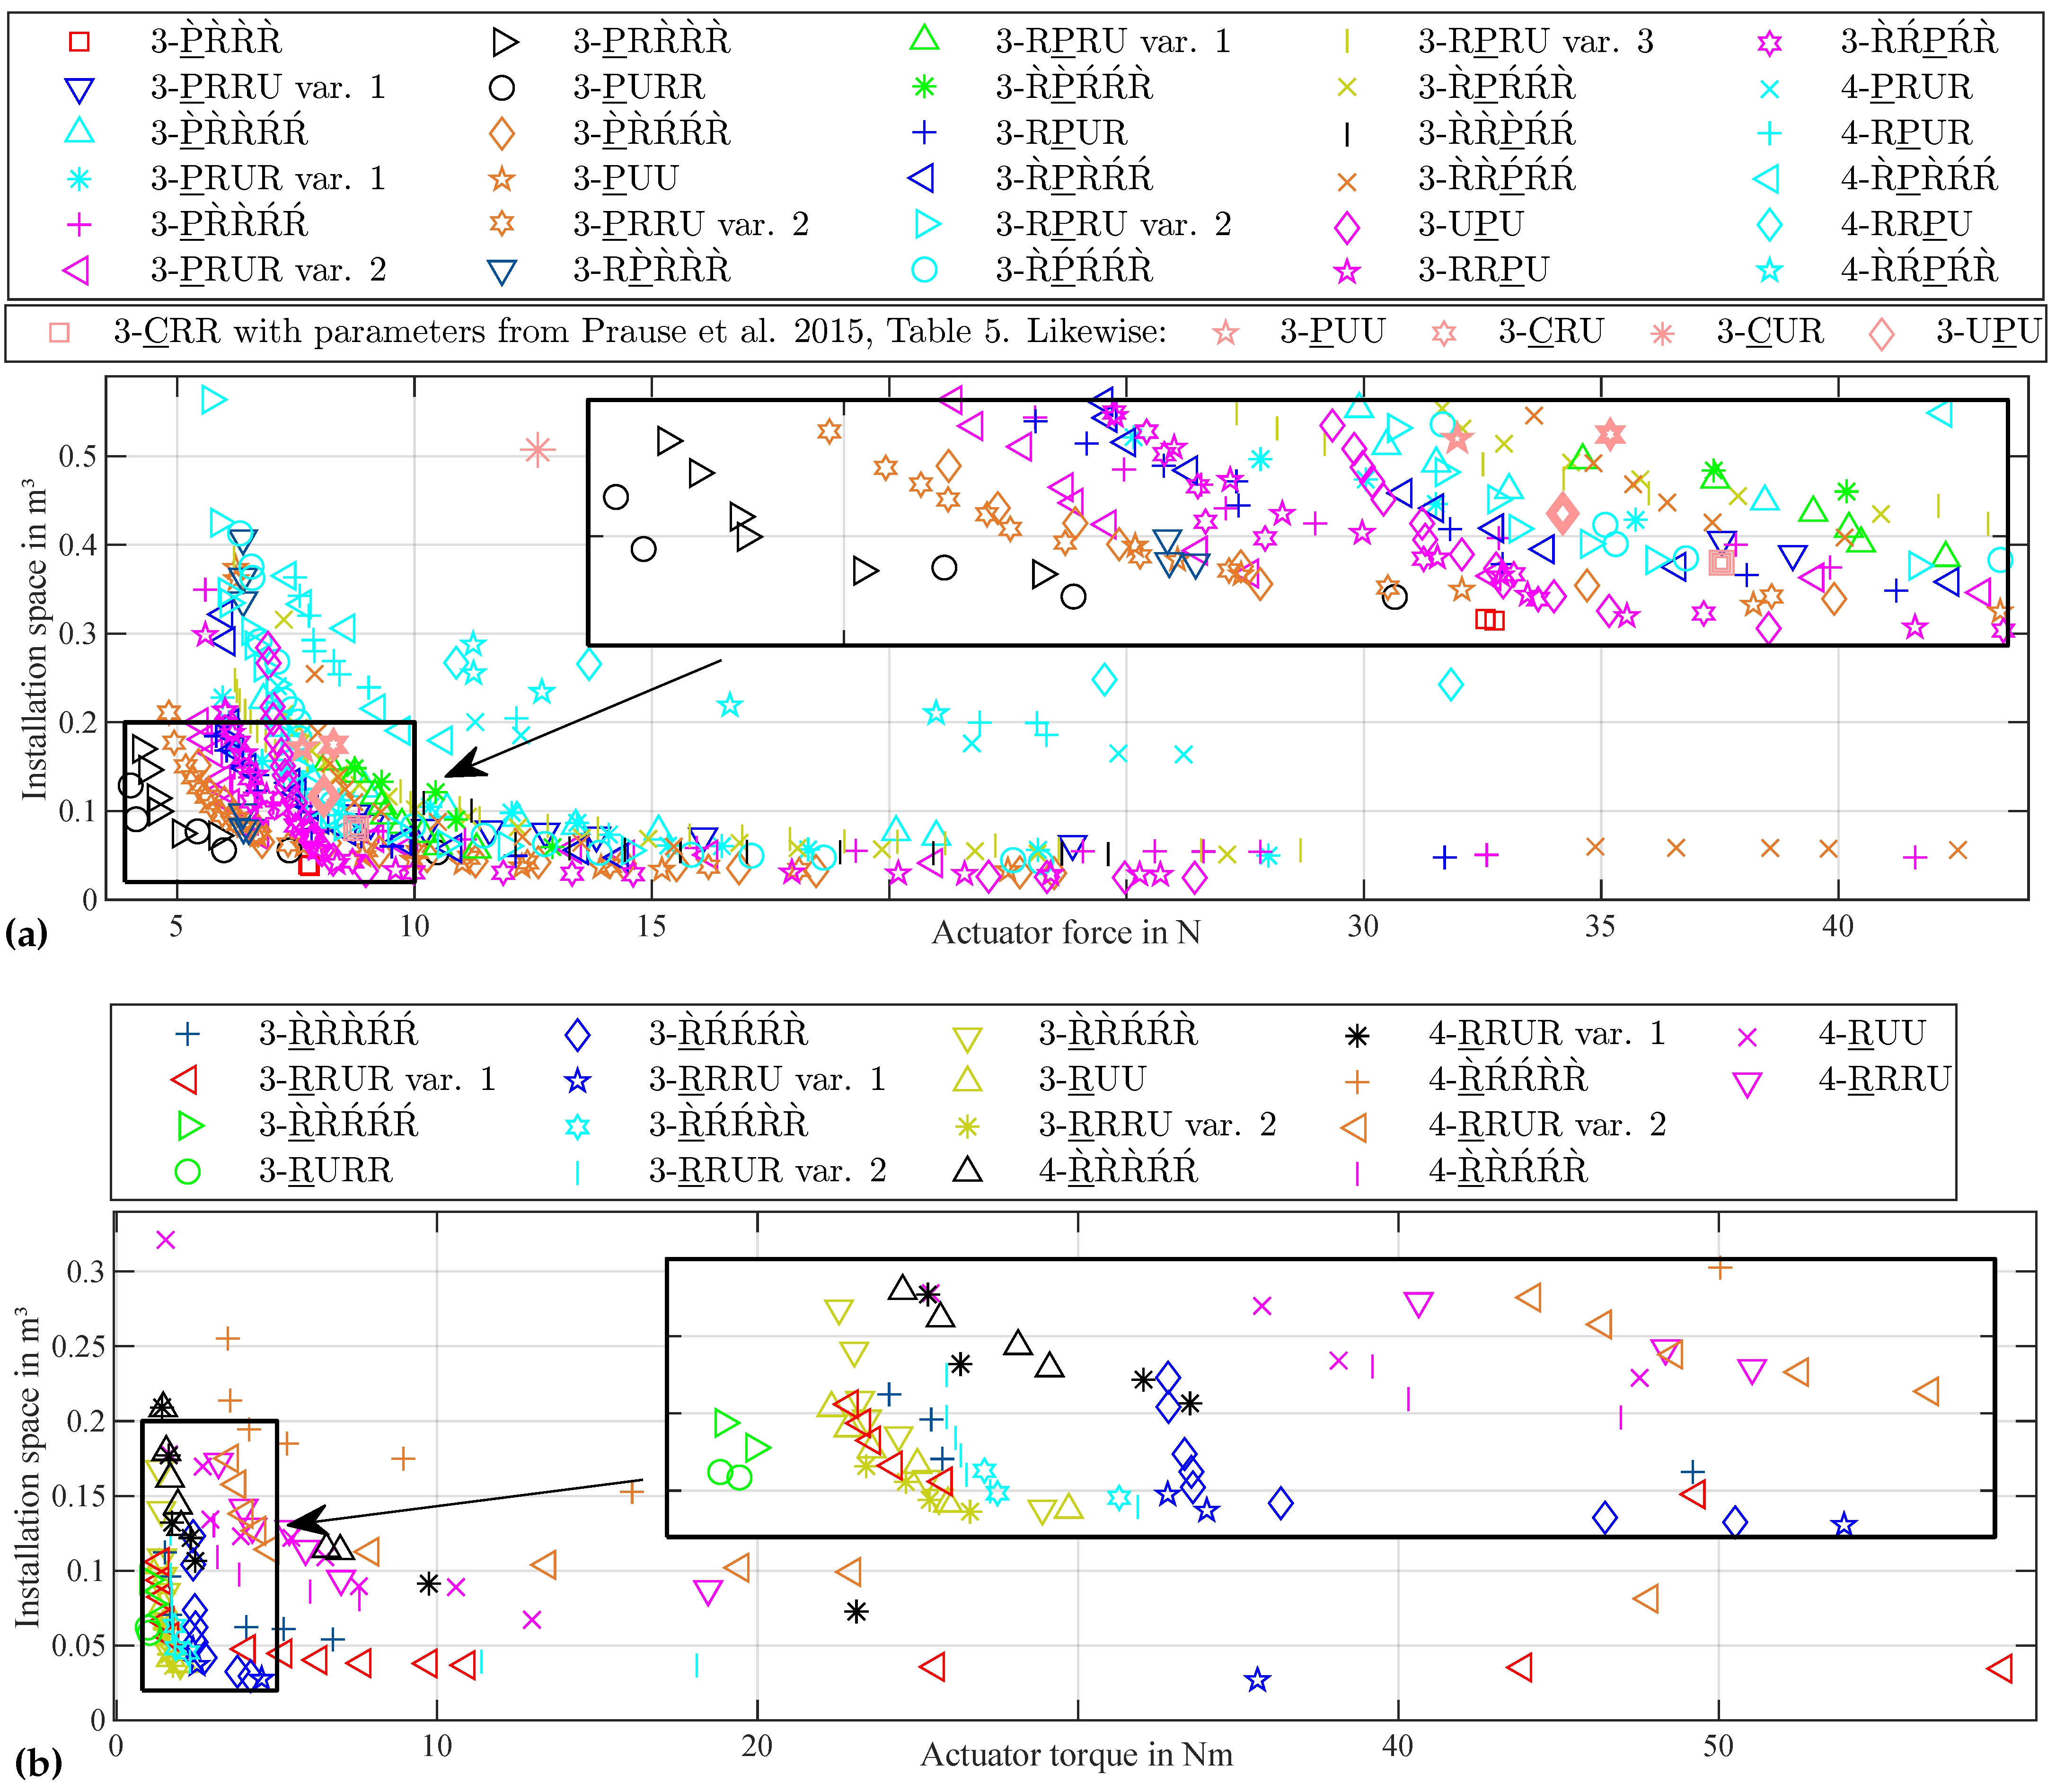The width and height of the screenshot is (2056, 1792).
Task: Click the 4-RUU legend entry text
Action: (x=1871, y=1033)
